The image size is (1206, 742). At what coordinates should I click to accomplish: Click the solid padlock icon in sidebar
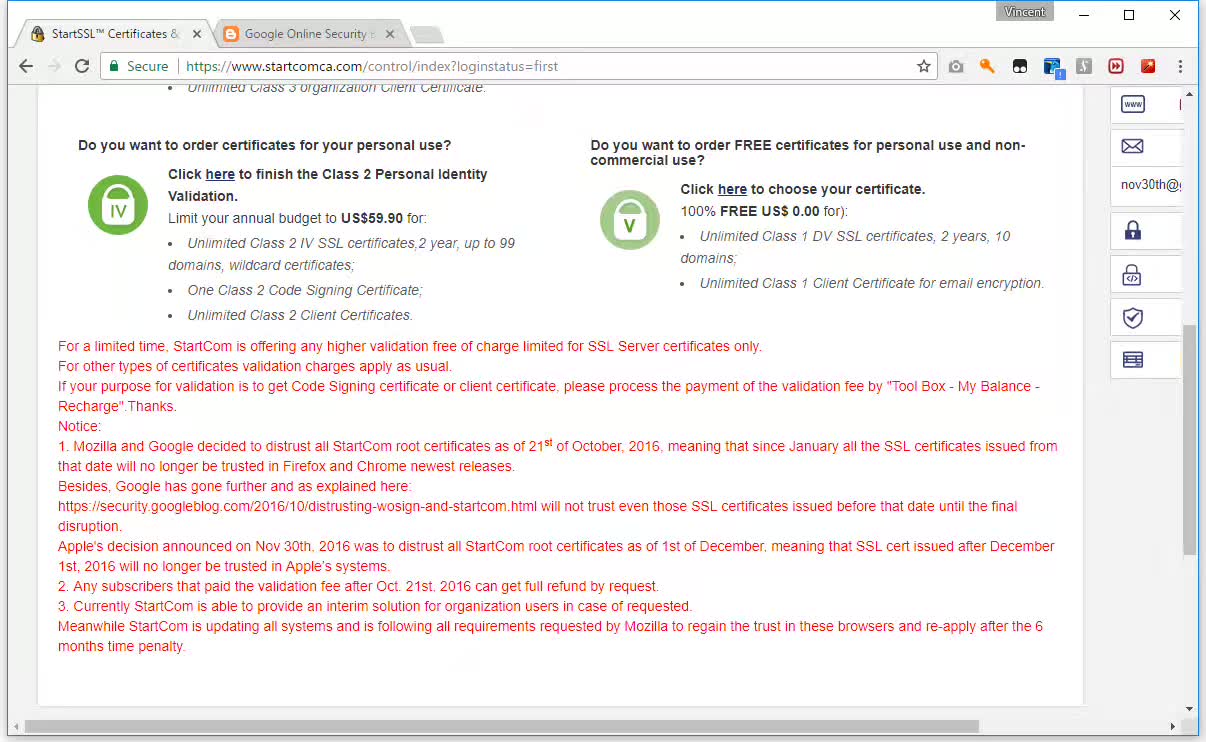(x=1133, y=231)
